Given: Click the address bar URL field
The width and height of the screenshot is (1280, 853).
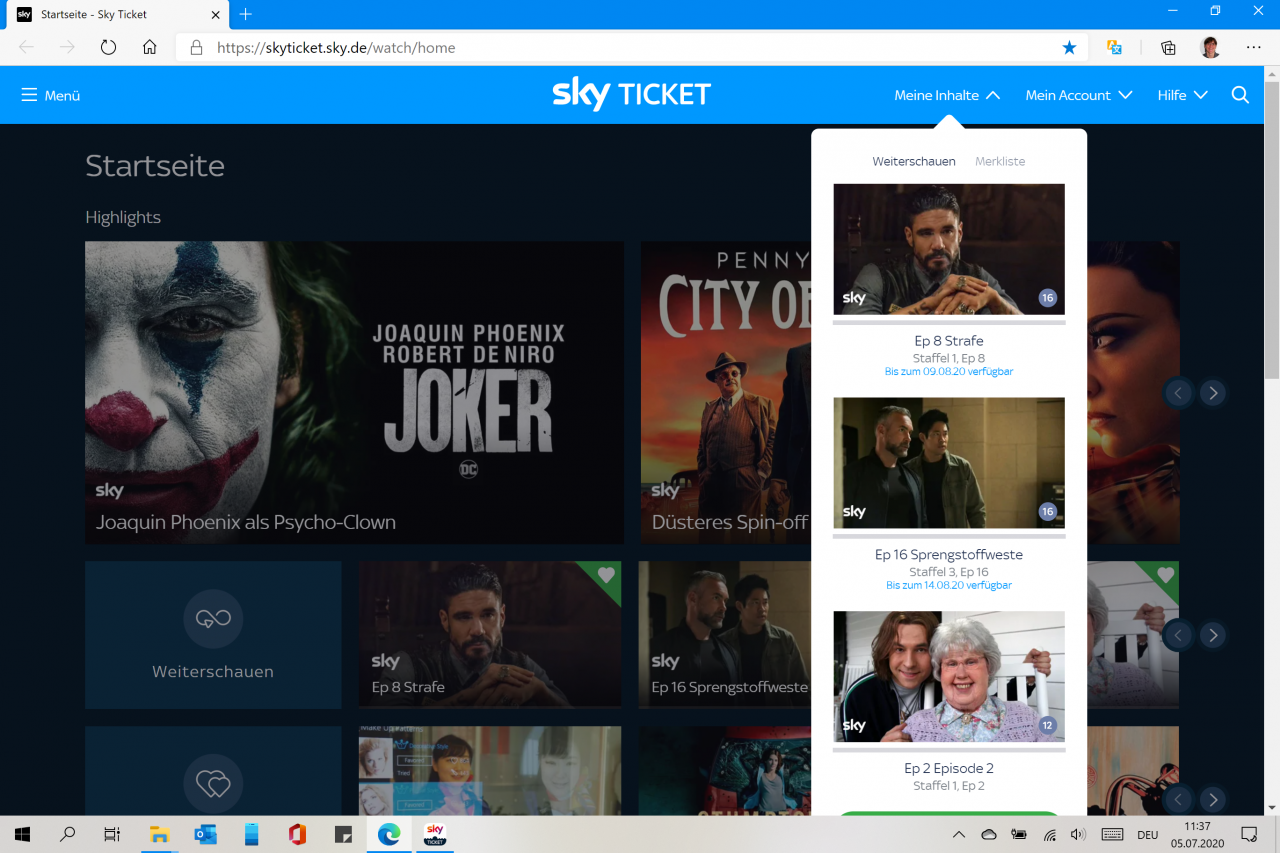Looking at the screenshot, I should coord(630,47).
